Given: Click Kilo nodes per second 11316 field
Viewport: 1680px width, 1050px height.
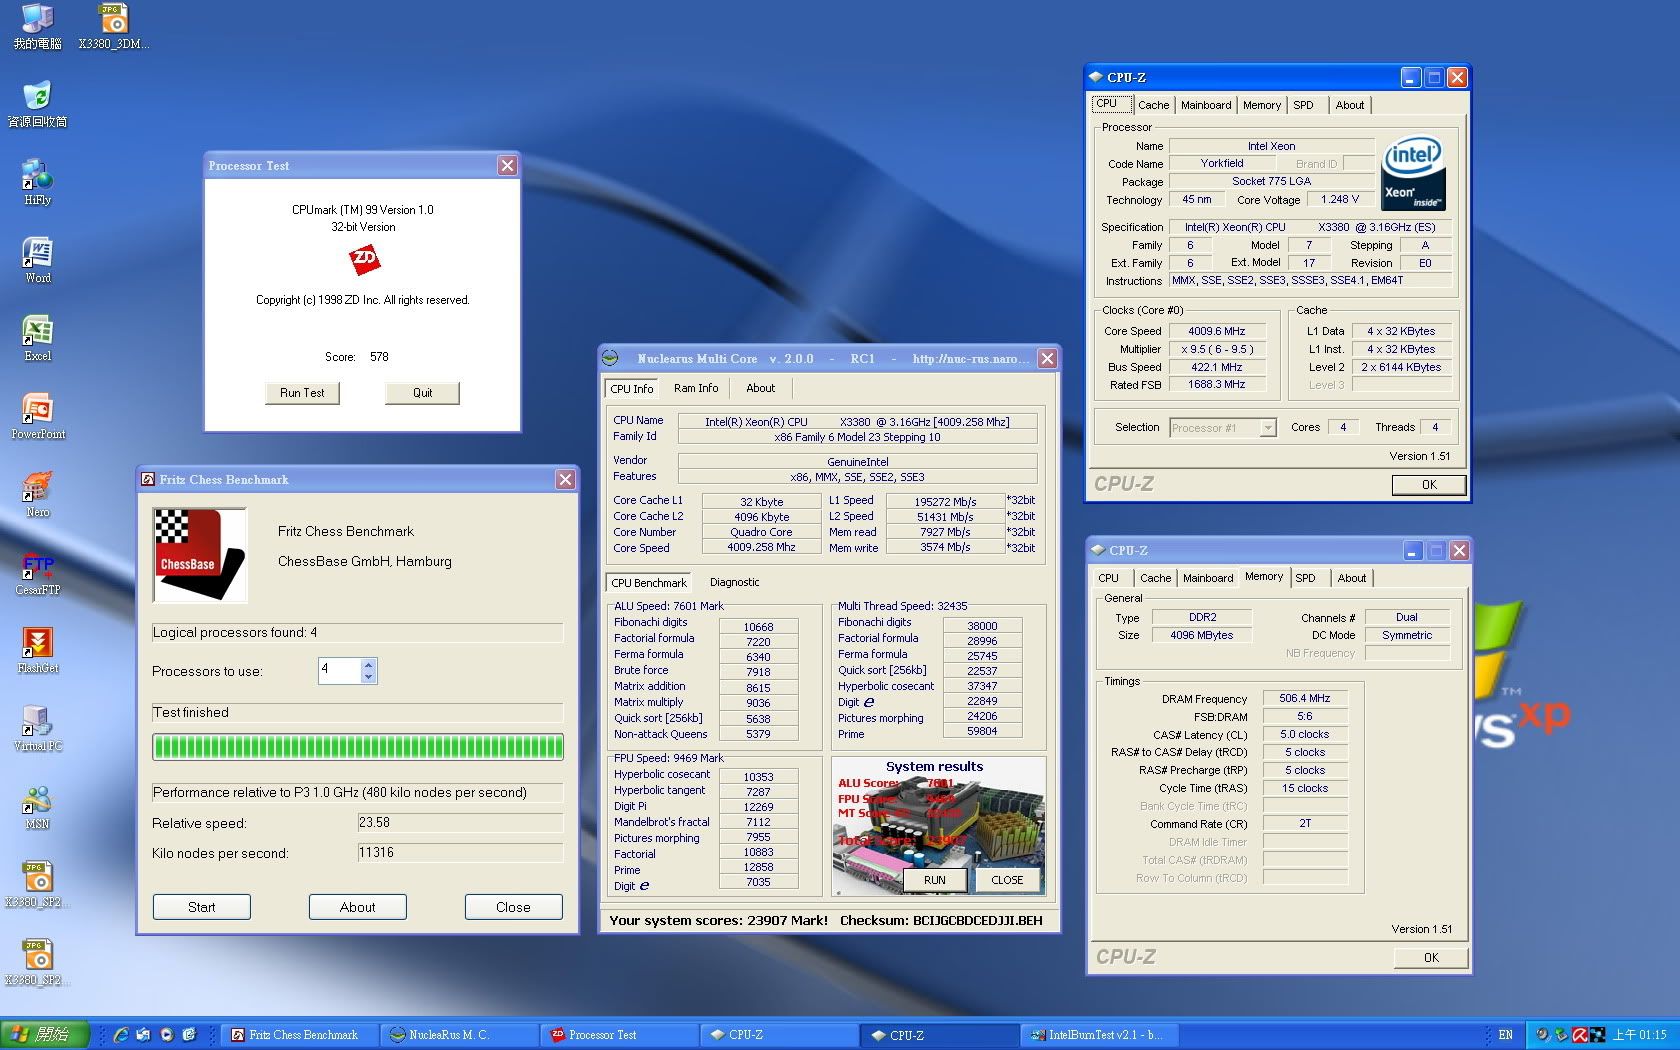Looking at the screenshot, I should (460, 853).
